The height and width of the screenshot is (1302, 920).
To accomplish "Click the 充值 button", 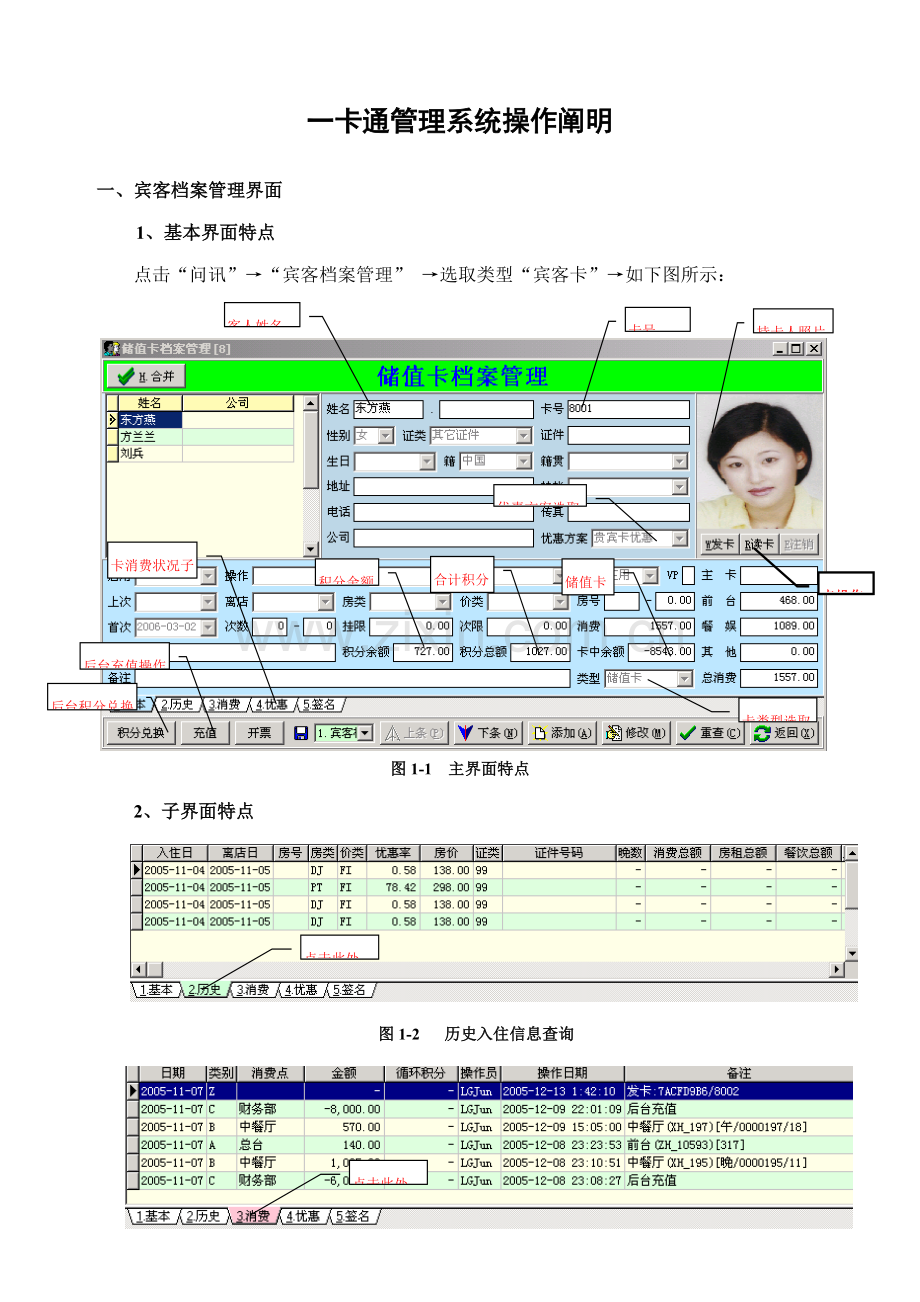I will 204,733.
